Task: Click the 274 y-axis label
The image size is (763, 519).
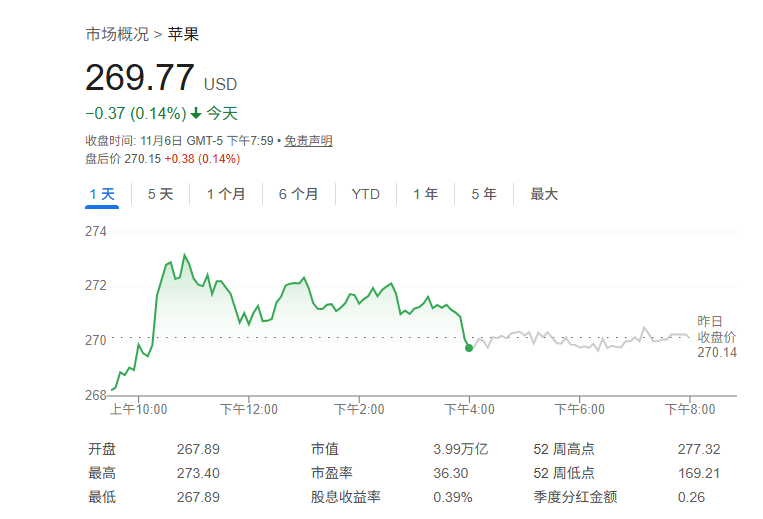Action: [x=96, y=232]
